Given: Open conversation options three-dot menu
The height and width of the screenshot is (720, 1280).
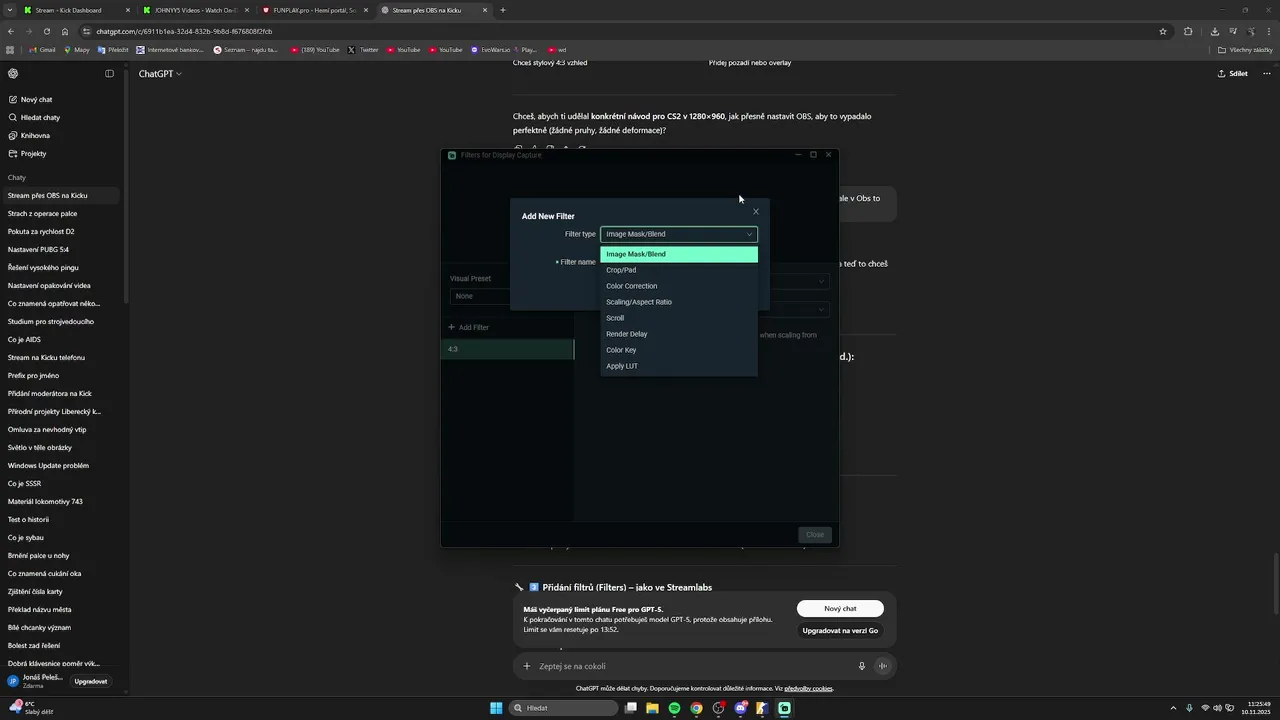Looking at the screenshot, I should click(1267, 73).
